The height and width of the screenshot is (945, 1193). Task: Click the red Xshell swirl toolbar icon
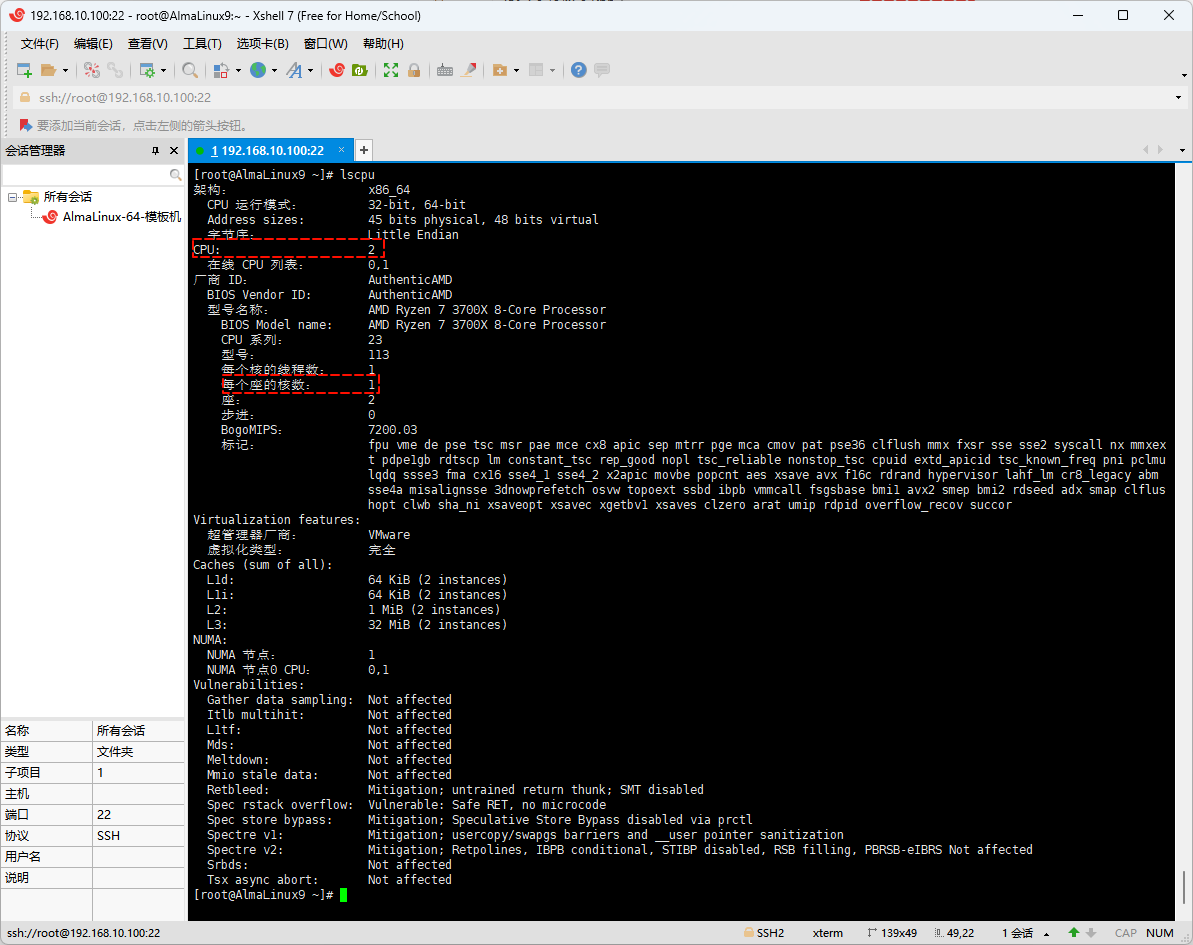point(337,70)
